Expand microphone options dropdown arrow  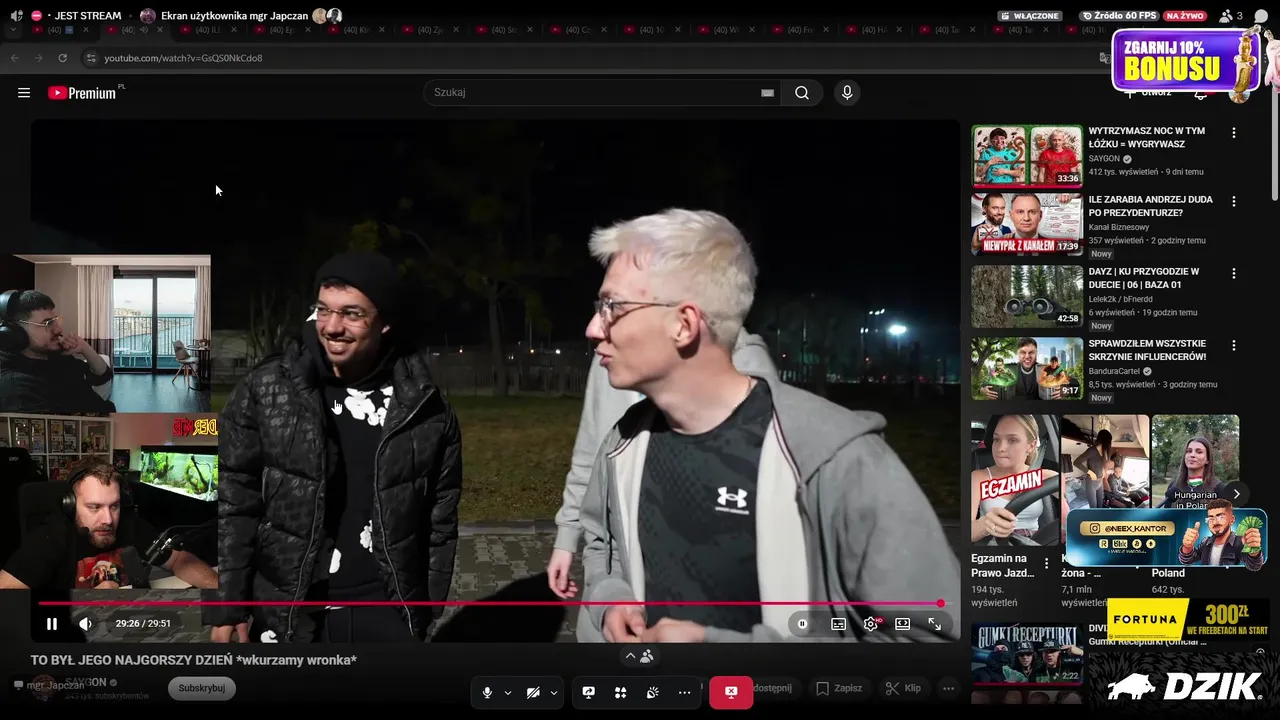508,692
